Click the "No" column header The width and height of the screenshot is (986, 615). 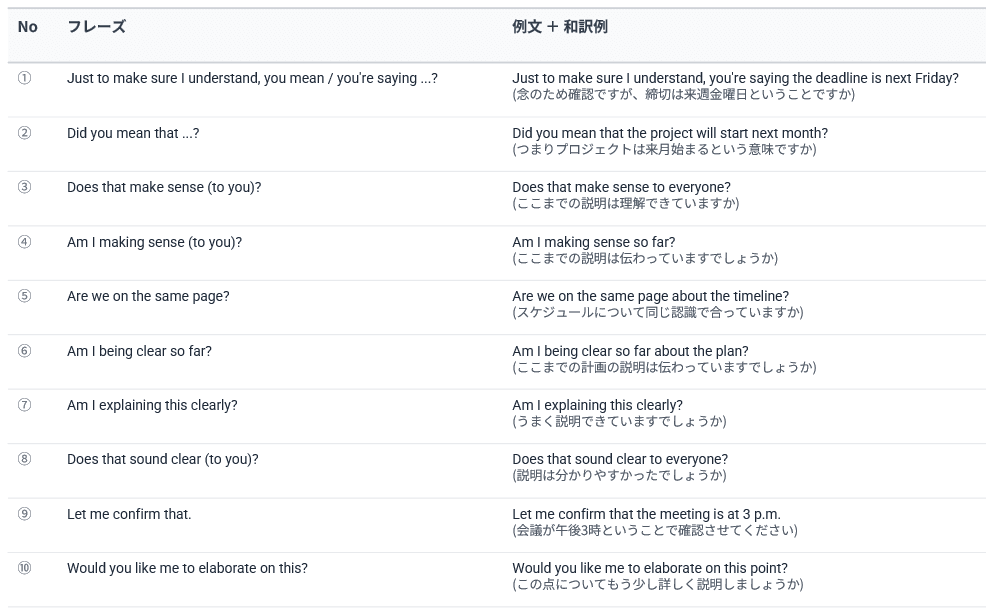click(28, 27)
